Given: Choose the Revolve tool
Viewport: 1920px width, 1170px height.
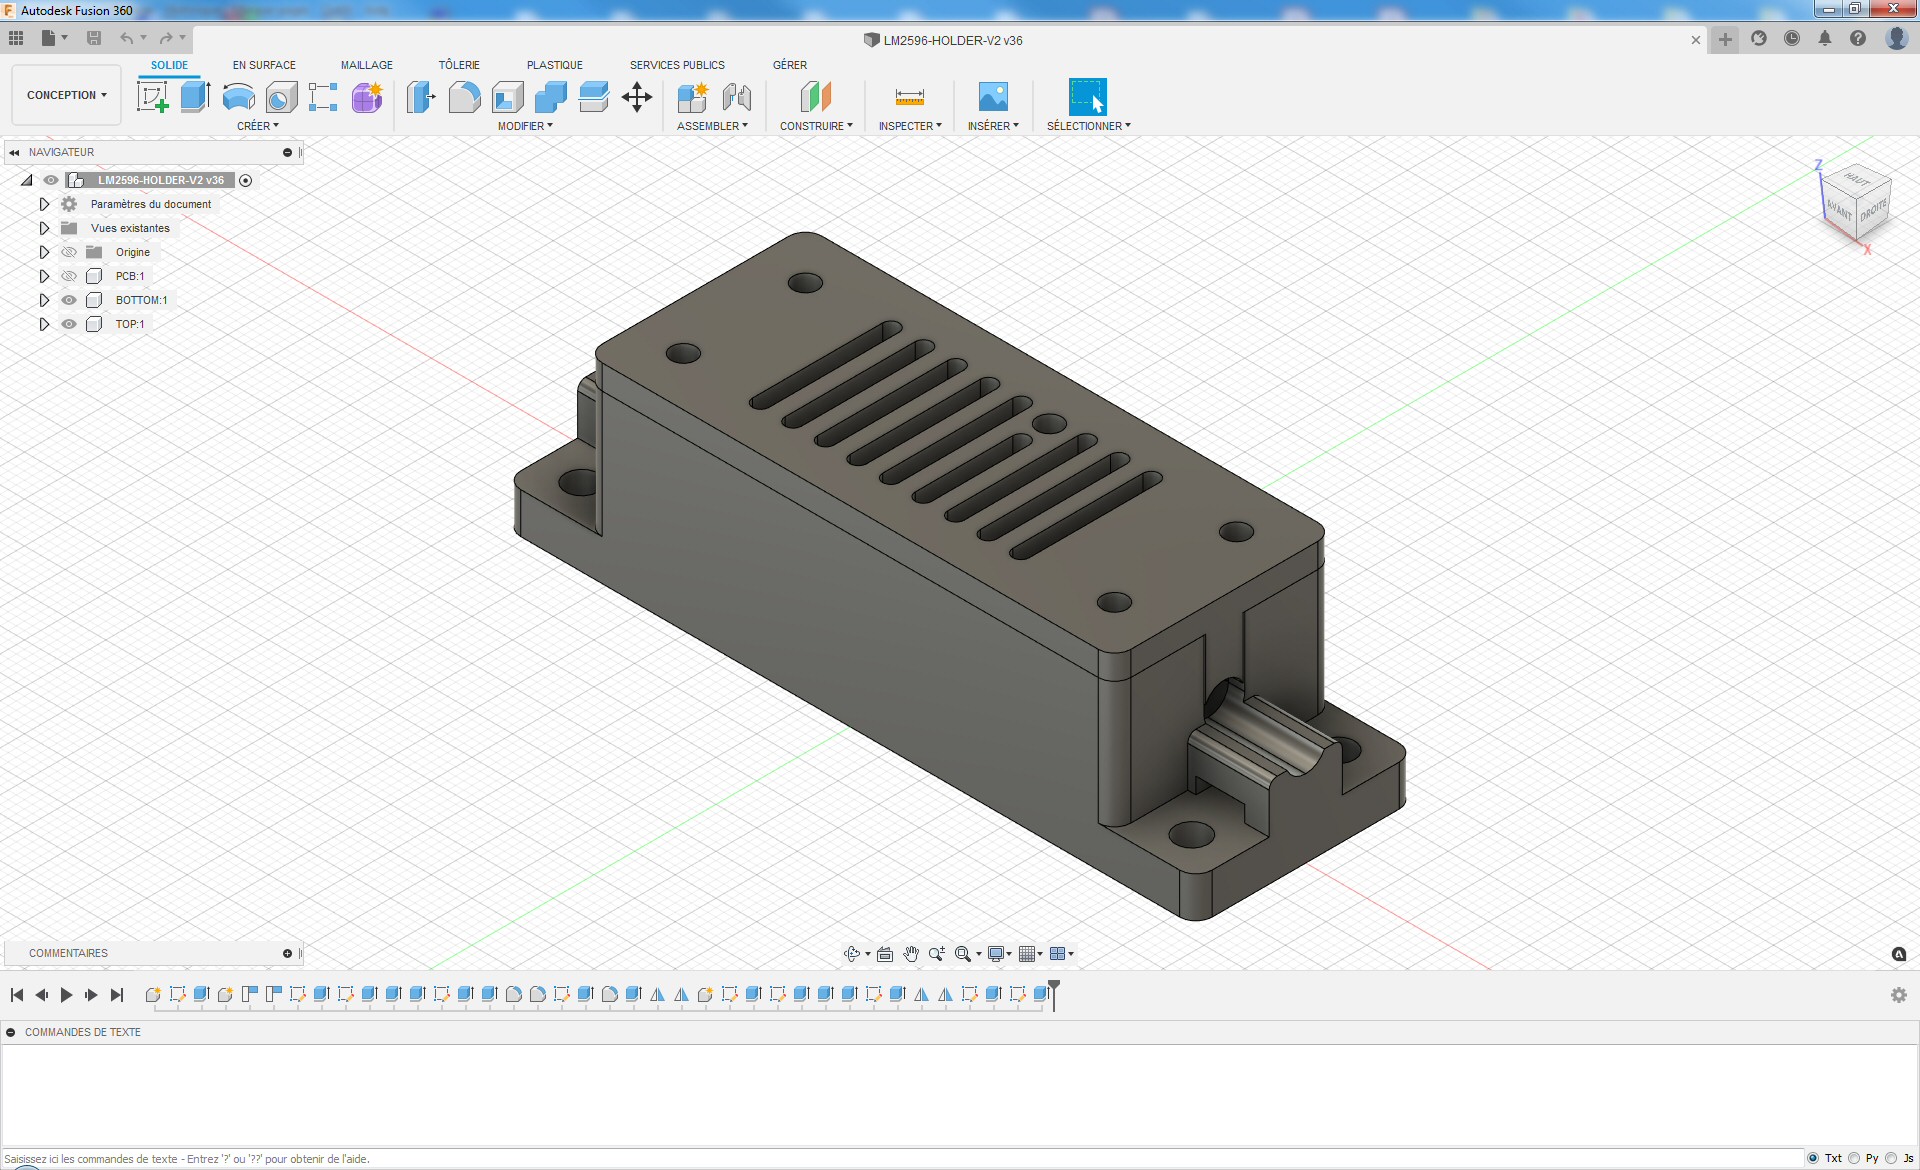Looking at the screenshot, I should [237, 97].
